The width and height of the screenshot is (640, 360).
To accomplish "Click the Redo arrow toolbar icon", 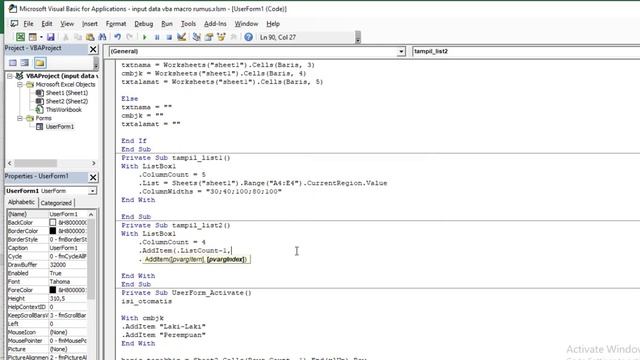I will 130,37.
